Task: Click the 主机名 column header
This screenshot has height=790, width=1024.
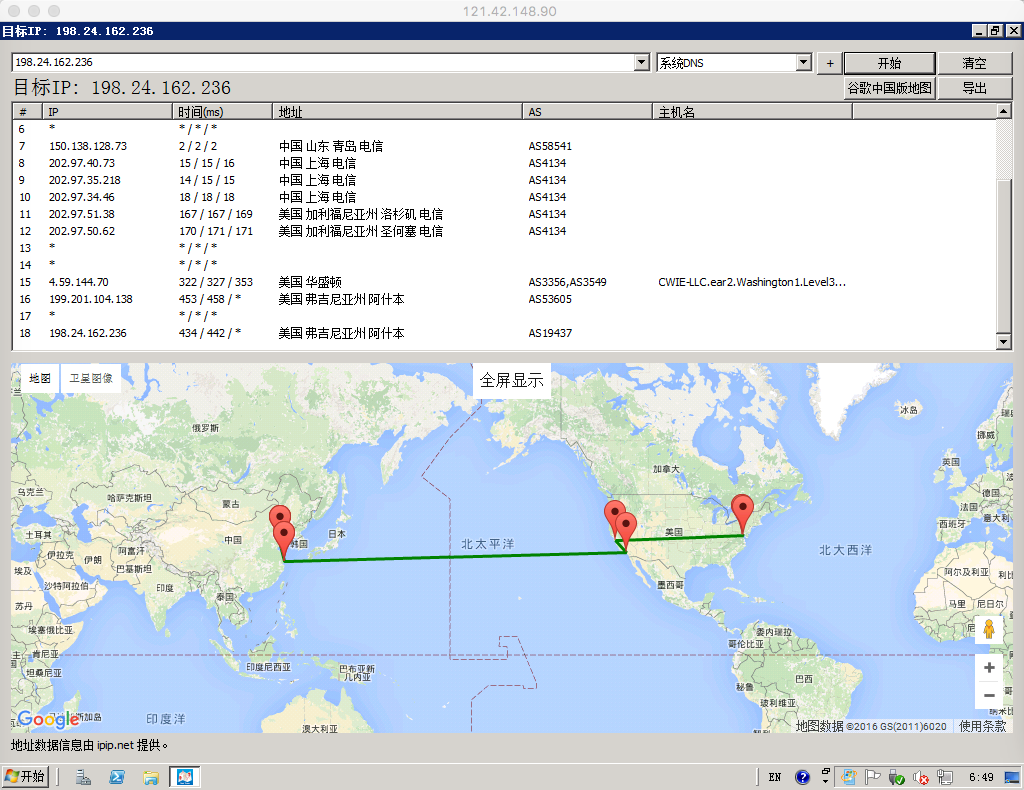Action: (752, 112)
